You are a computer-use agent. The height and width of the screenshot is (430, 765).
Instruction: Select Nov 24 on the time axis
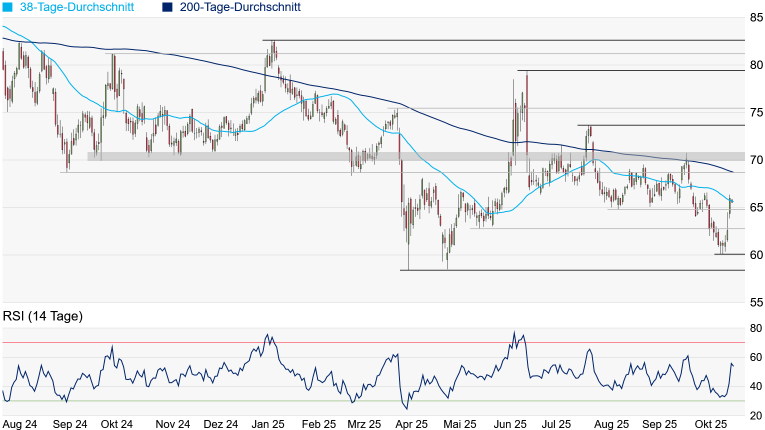(173, 424)
